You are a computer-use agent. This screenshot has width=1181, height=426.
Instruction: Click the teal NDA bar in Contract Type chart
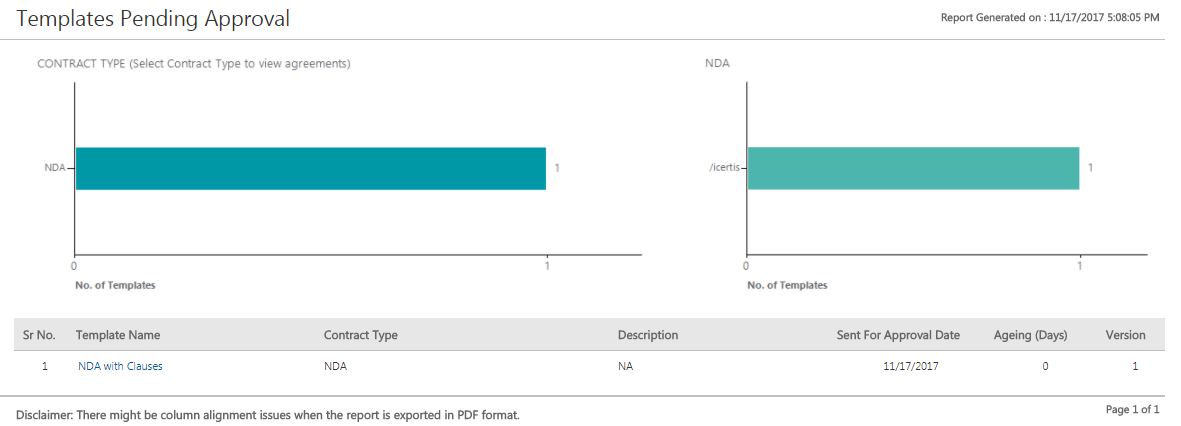tap(310, 168)
